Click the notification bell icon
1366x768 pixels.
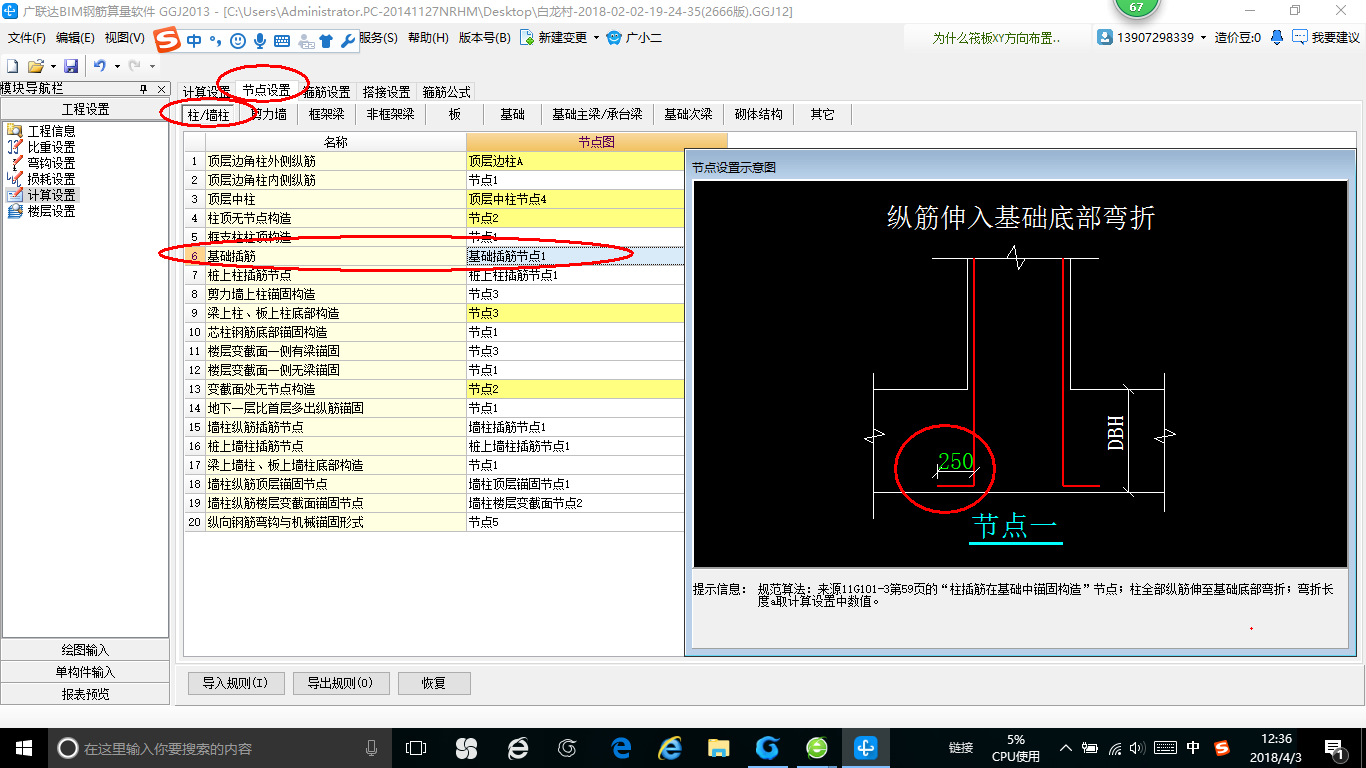(x=1277, y=37)
